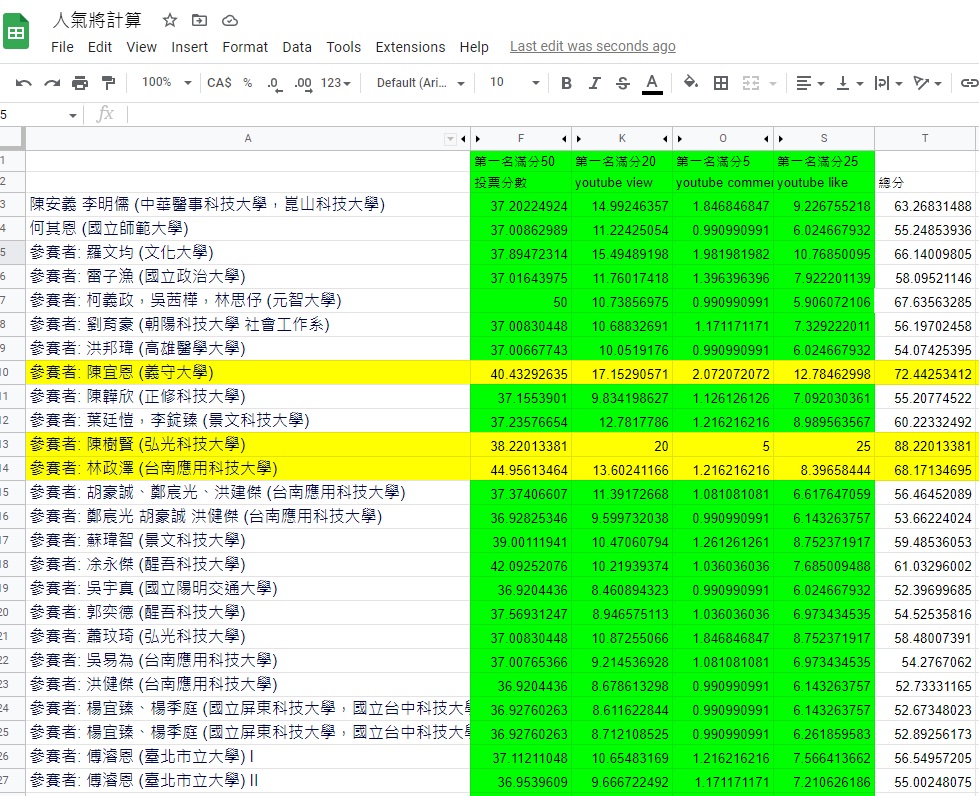The image size is (979, 796).
Task: Expand hidden columns right of K
Action: coord(665,139)
